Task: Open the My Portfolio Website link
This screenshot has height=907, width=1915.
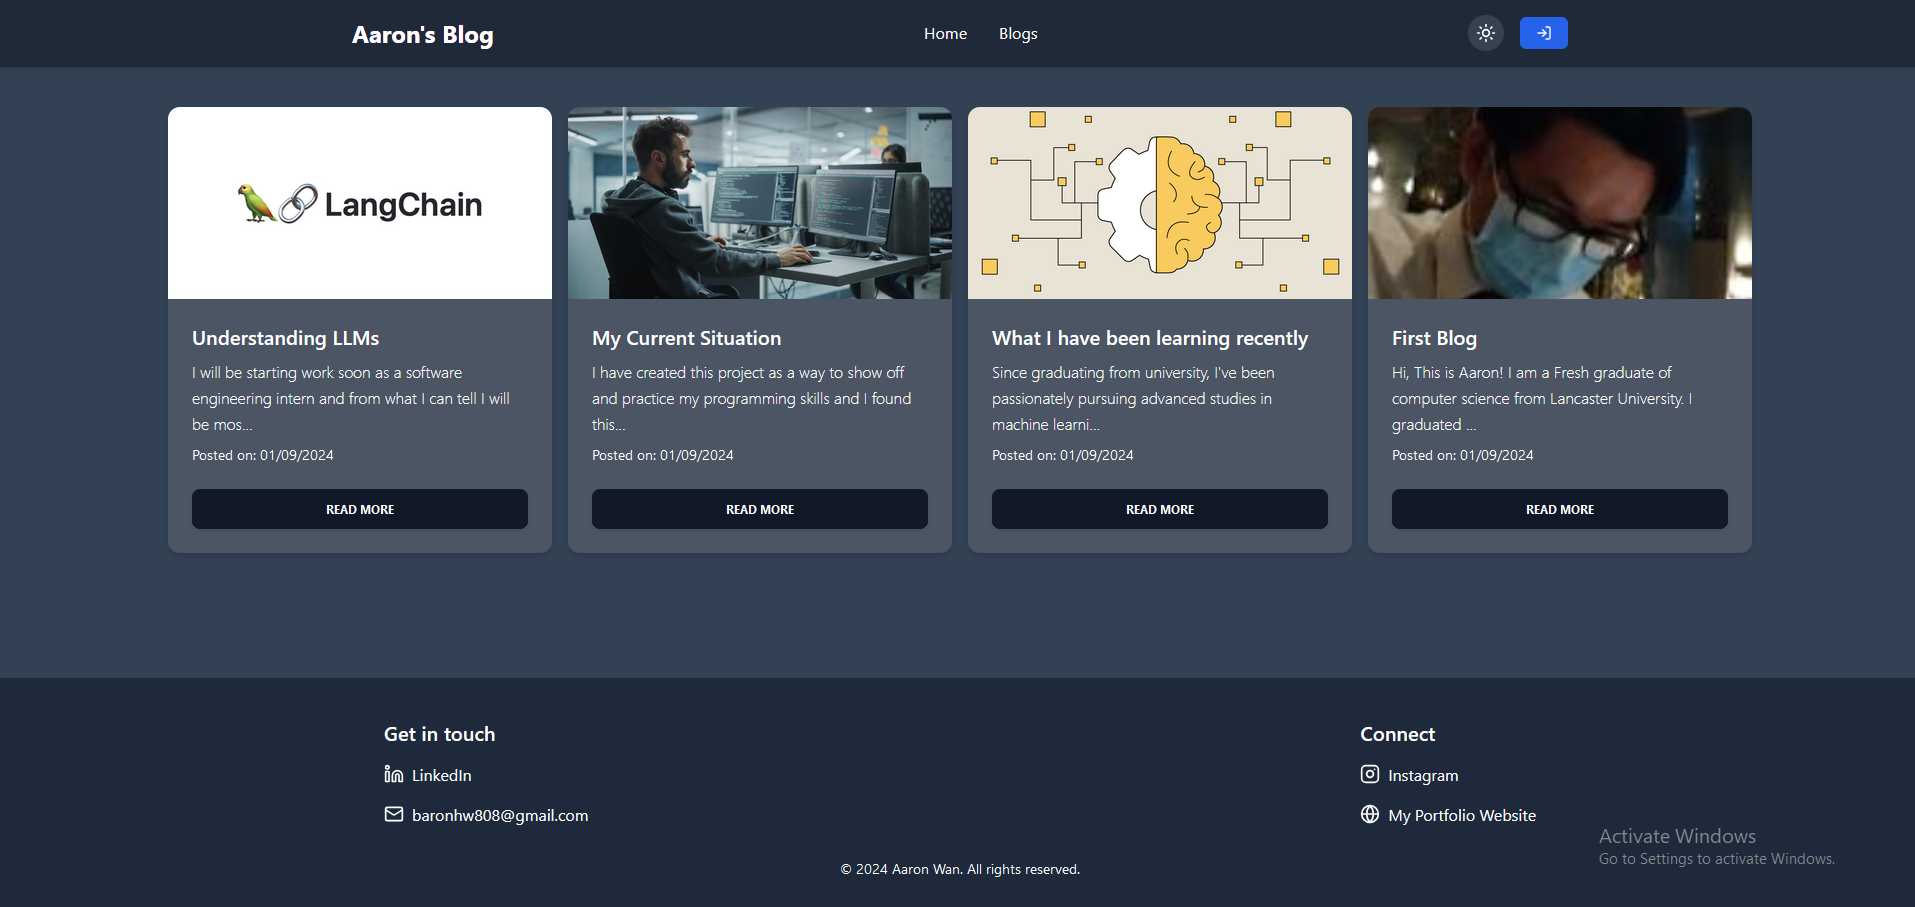Action: click(x=1462, y=815)
